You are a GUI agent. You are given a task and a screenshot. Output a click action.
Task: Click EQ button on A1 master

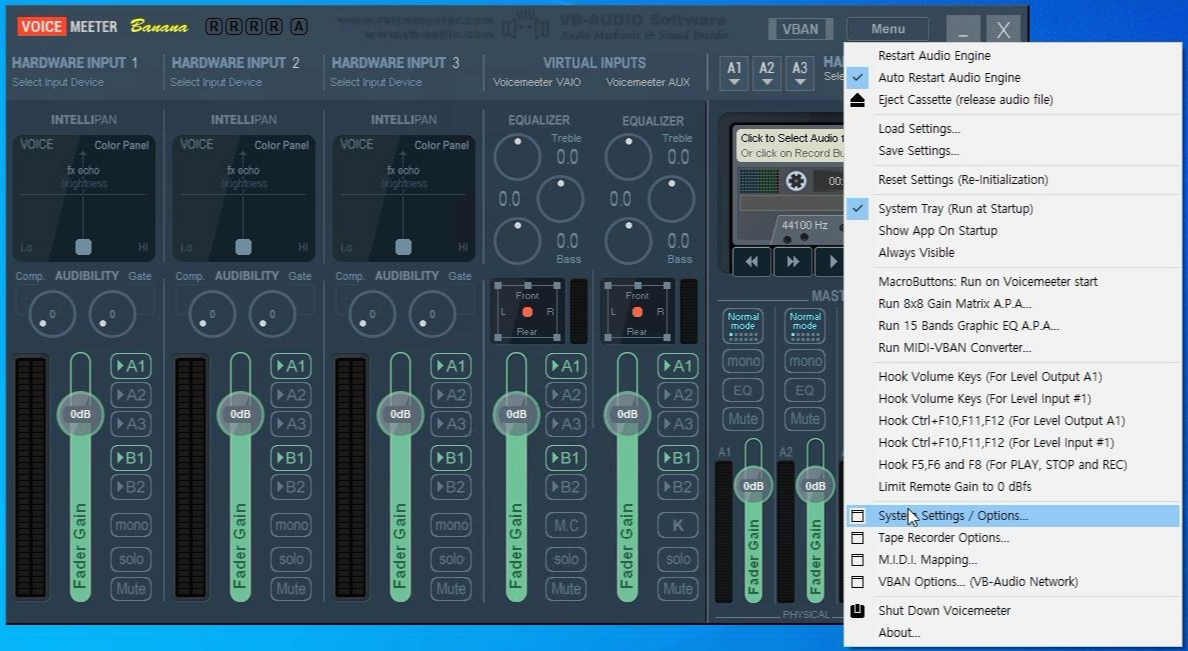click(x=742, y=390)
